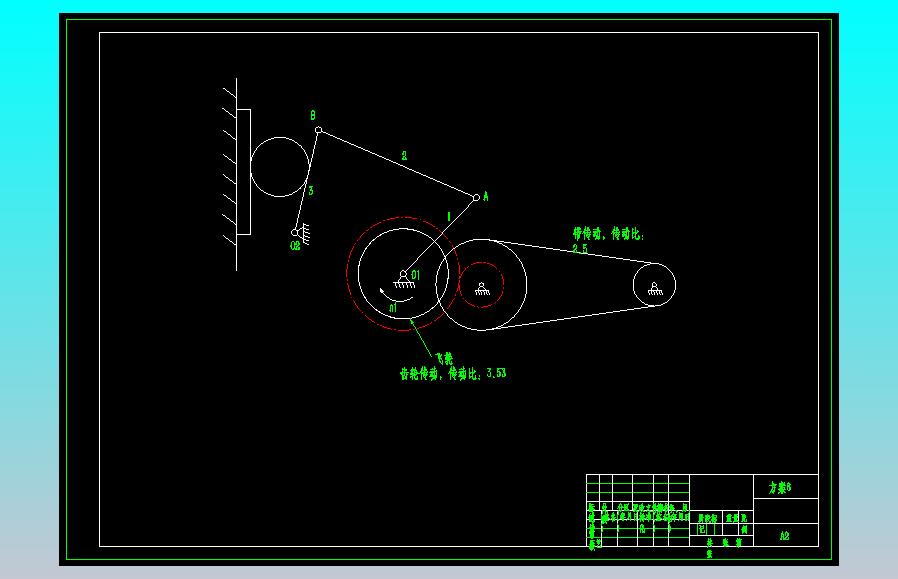Image resolution: width=898 pixels, height=579 pixels.
Task: Pick the small hinge circle at joint B
Action: pyautogui.click(x=318, y=130)
